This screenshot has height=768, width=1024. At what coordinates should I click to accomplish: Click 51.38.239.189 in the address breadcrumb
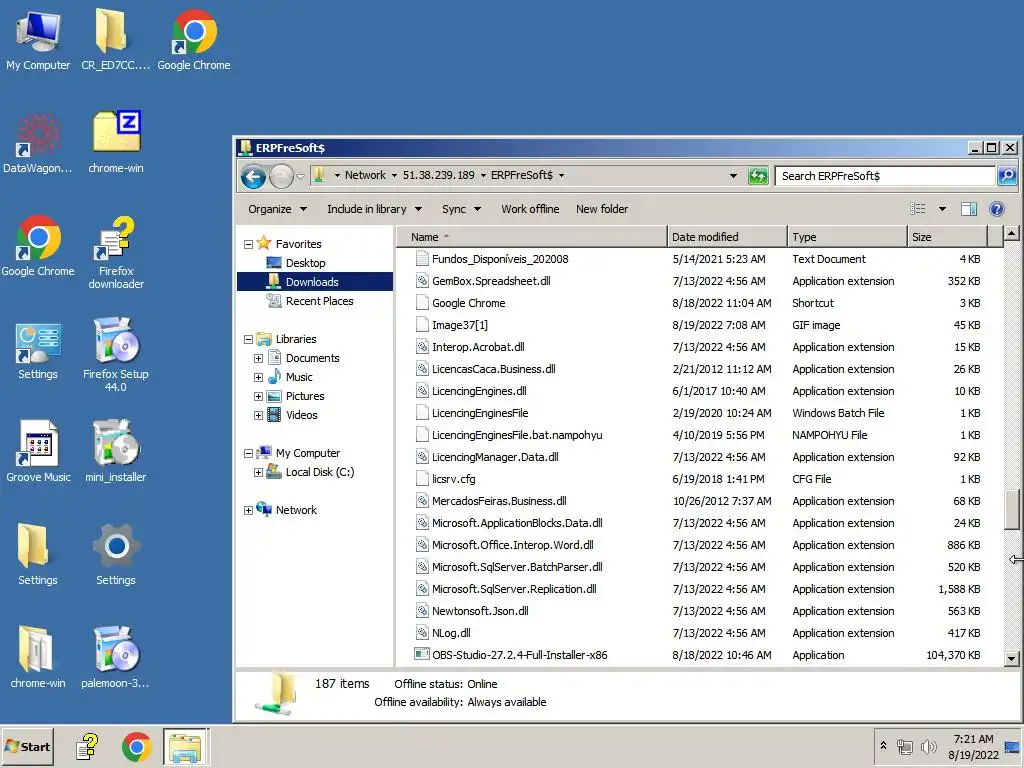tap(438, 175)
